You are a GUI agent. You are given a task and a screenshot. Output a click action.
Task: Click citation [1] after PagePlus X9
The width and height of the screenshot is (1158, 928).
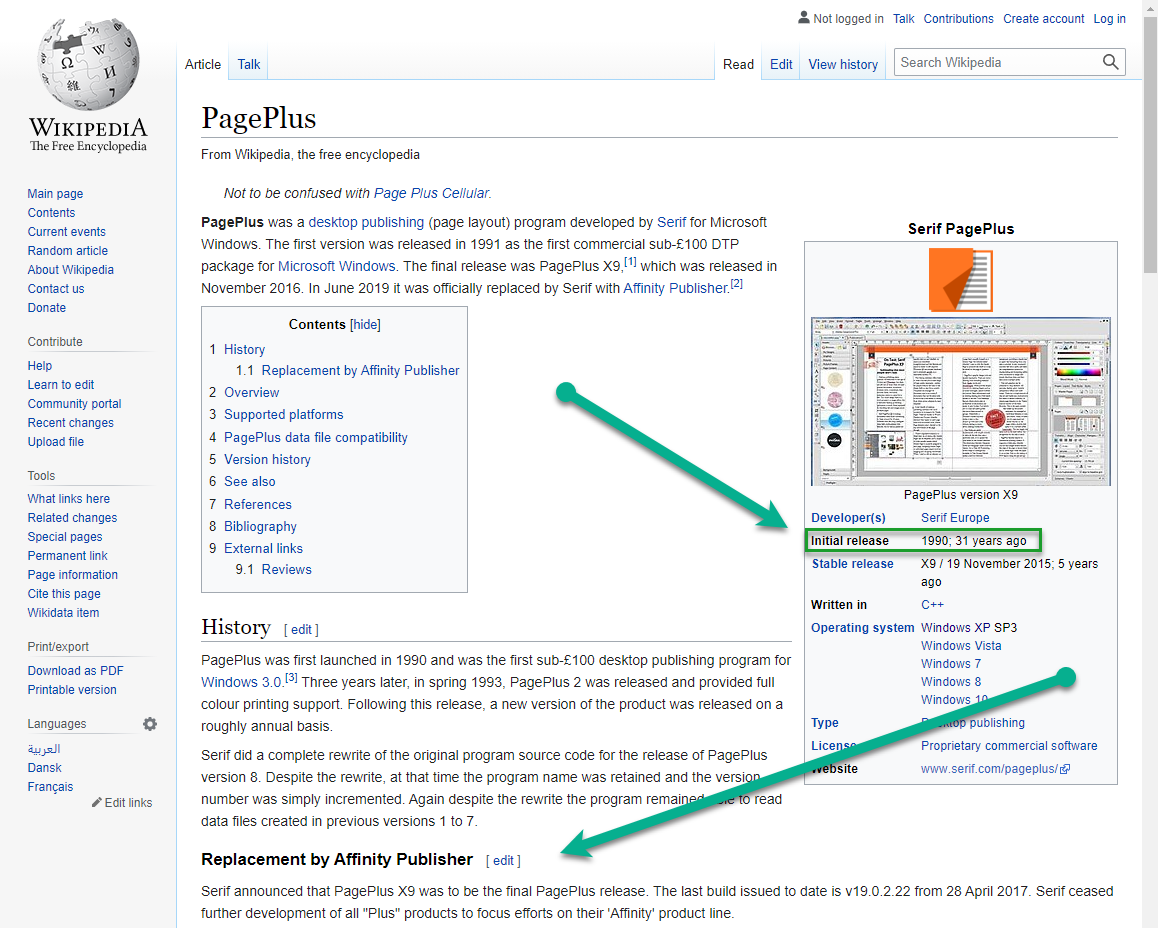631,261
